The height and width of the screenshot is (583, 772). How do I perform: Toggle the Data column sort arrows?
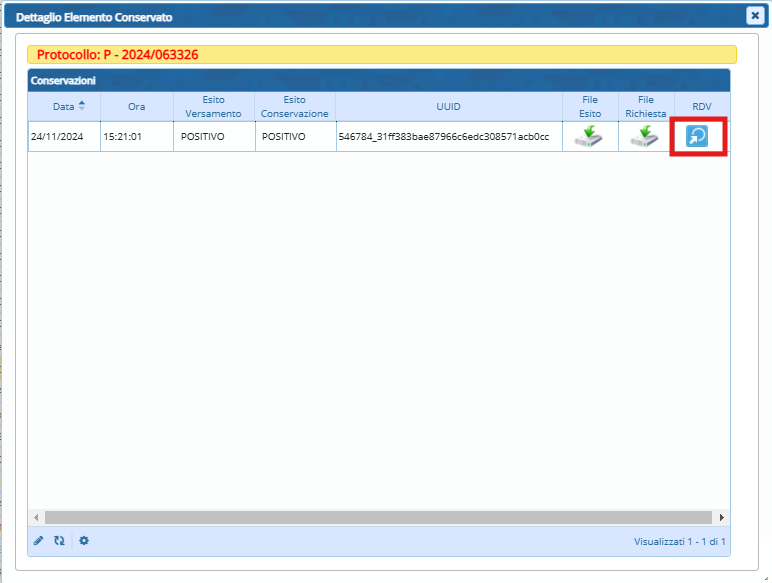[x=82, y=106]
